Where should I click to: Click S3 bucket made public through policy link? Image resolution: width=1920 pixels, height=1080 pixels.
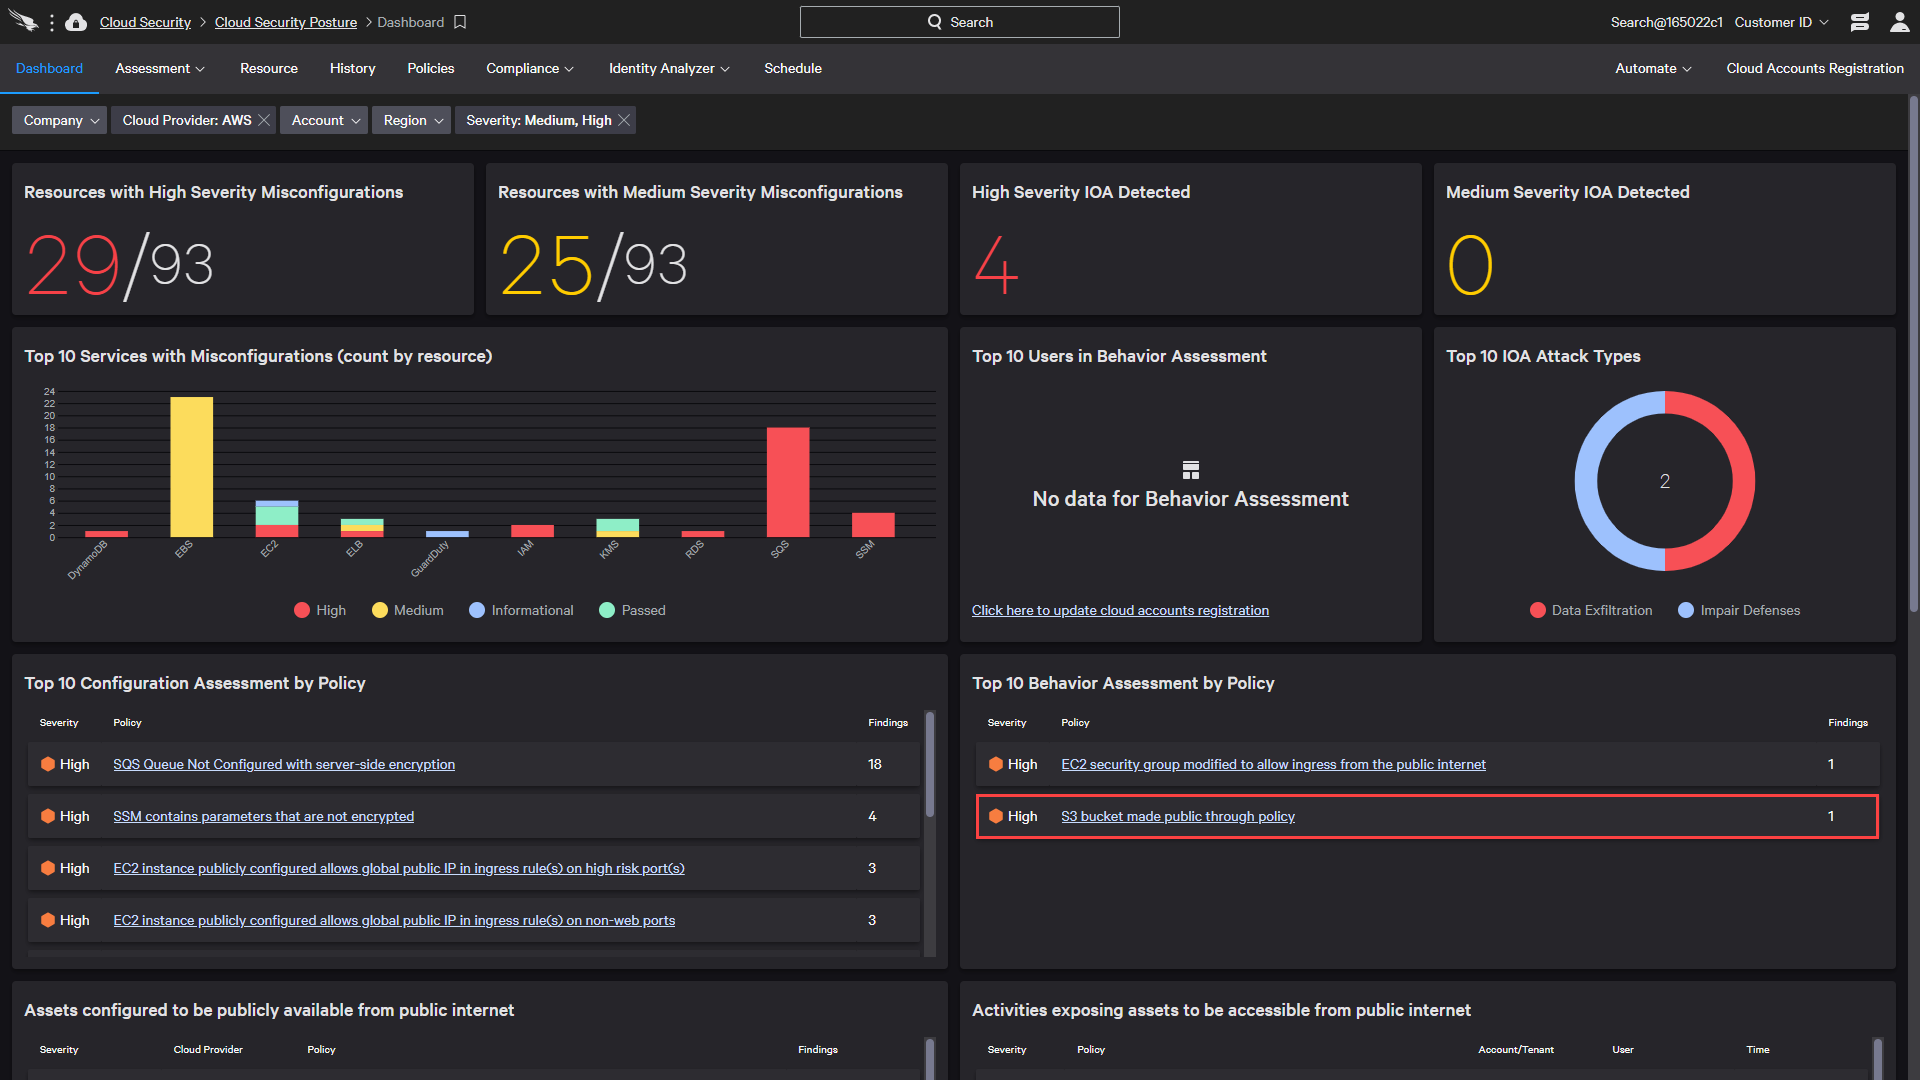point(1176,815)
